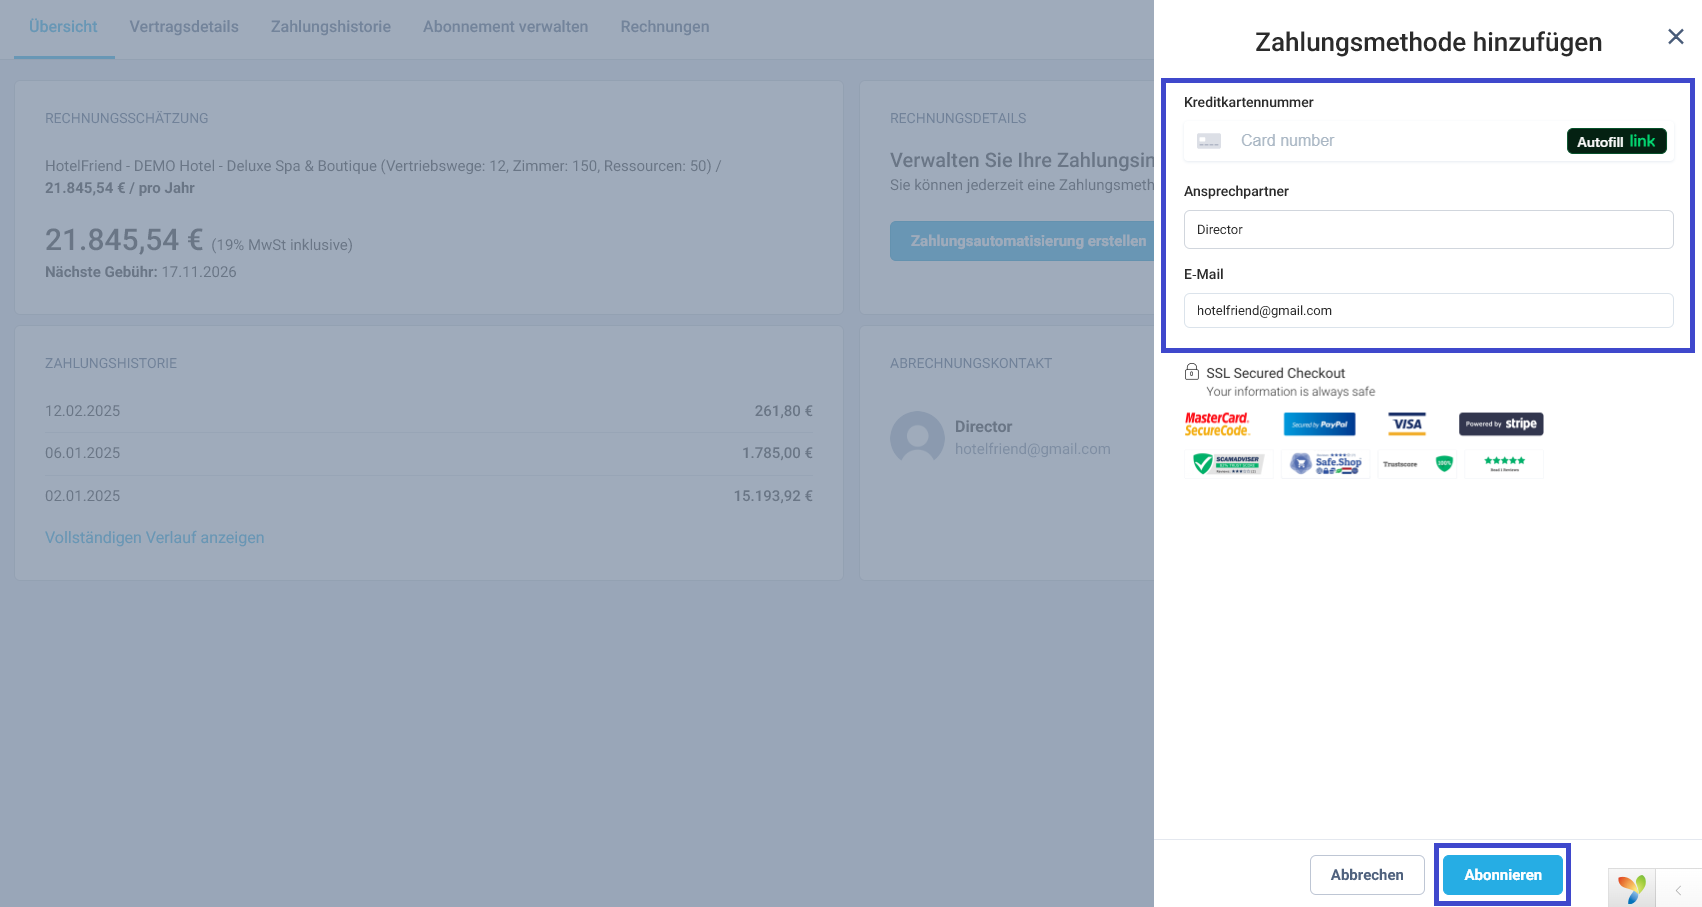This screenshot has width=1702, height=907.
Task: Click the Scamadviser badge
Action: (1228, 464)
